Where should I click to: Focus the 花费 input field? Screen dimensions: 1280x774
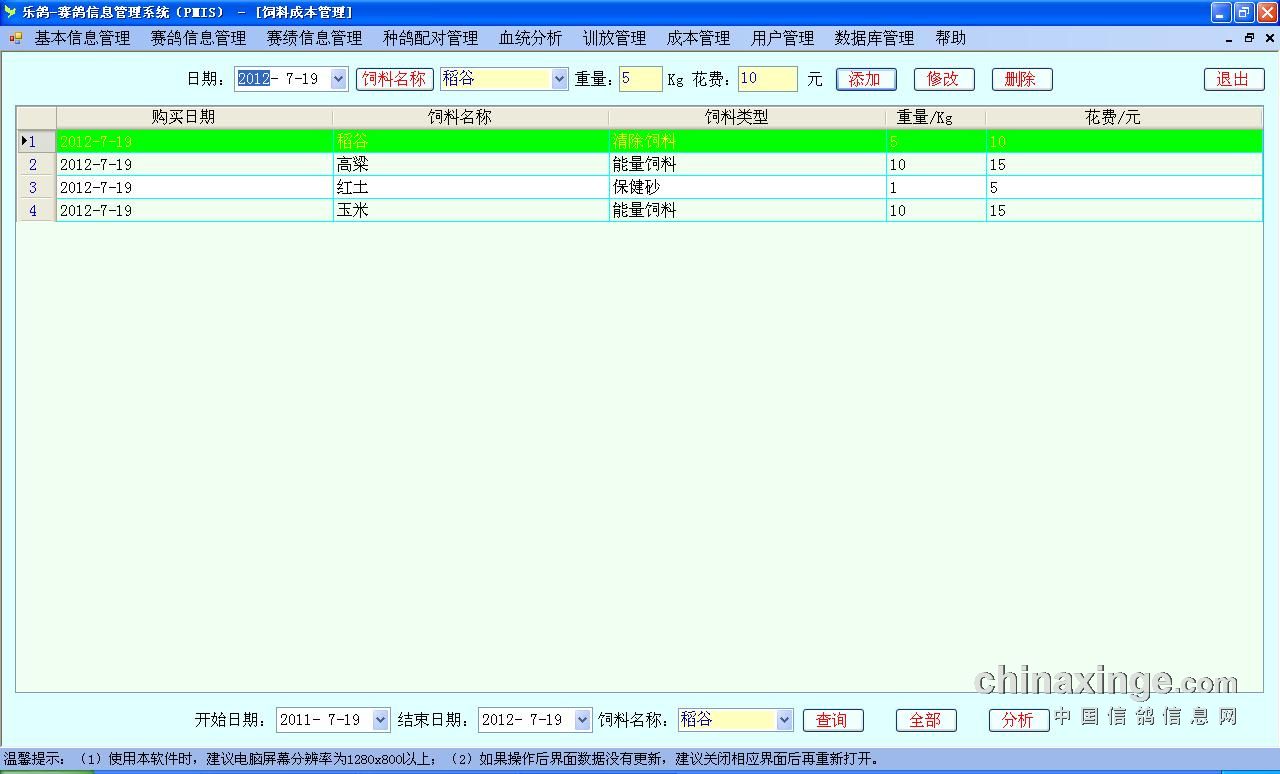tap(767, 79)
